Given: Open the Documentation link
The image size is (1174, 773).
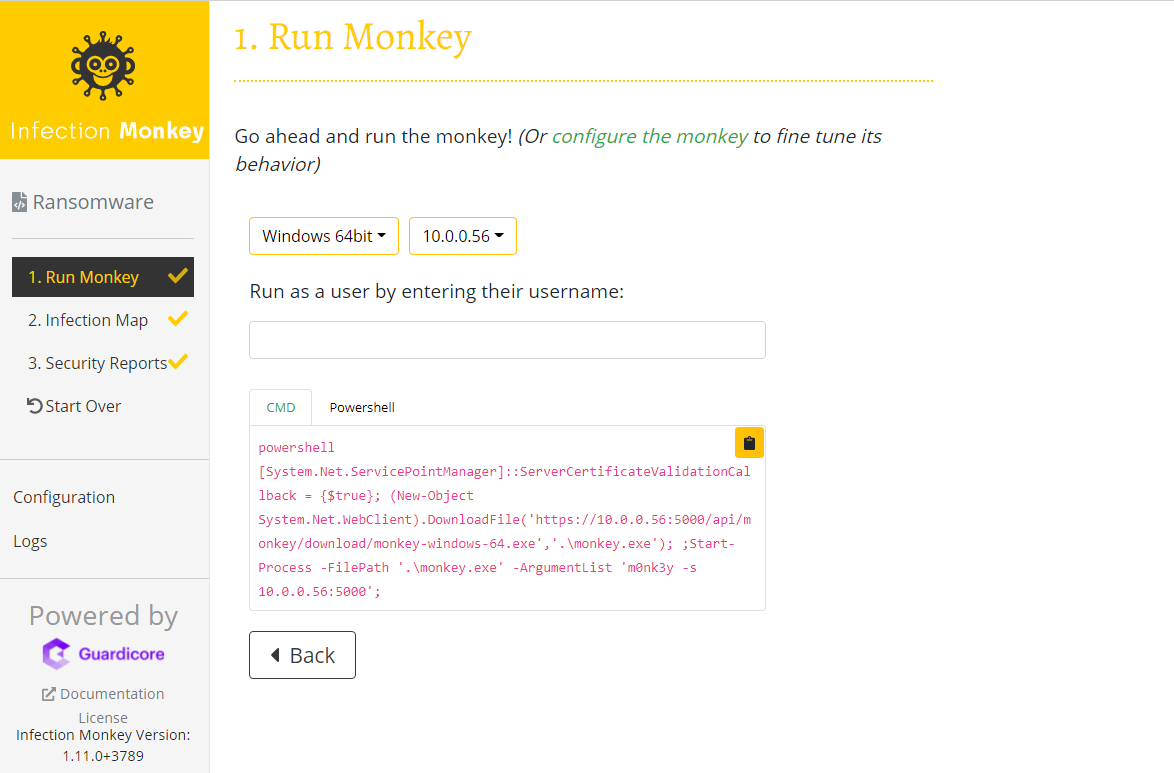Looking at the screenshot, I should (x=103, y=694).
